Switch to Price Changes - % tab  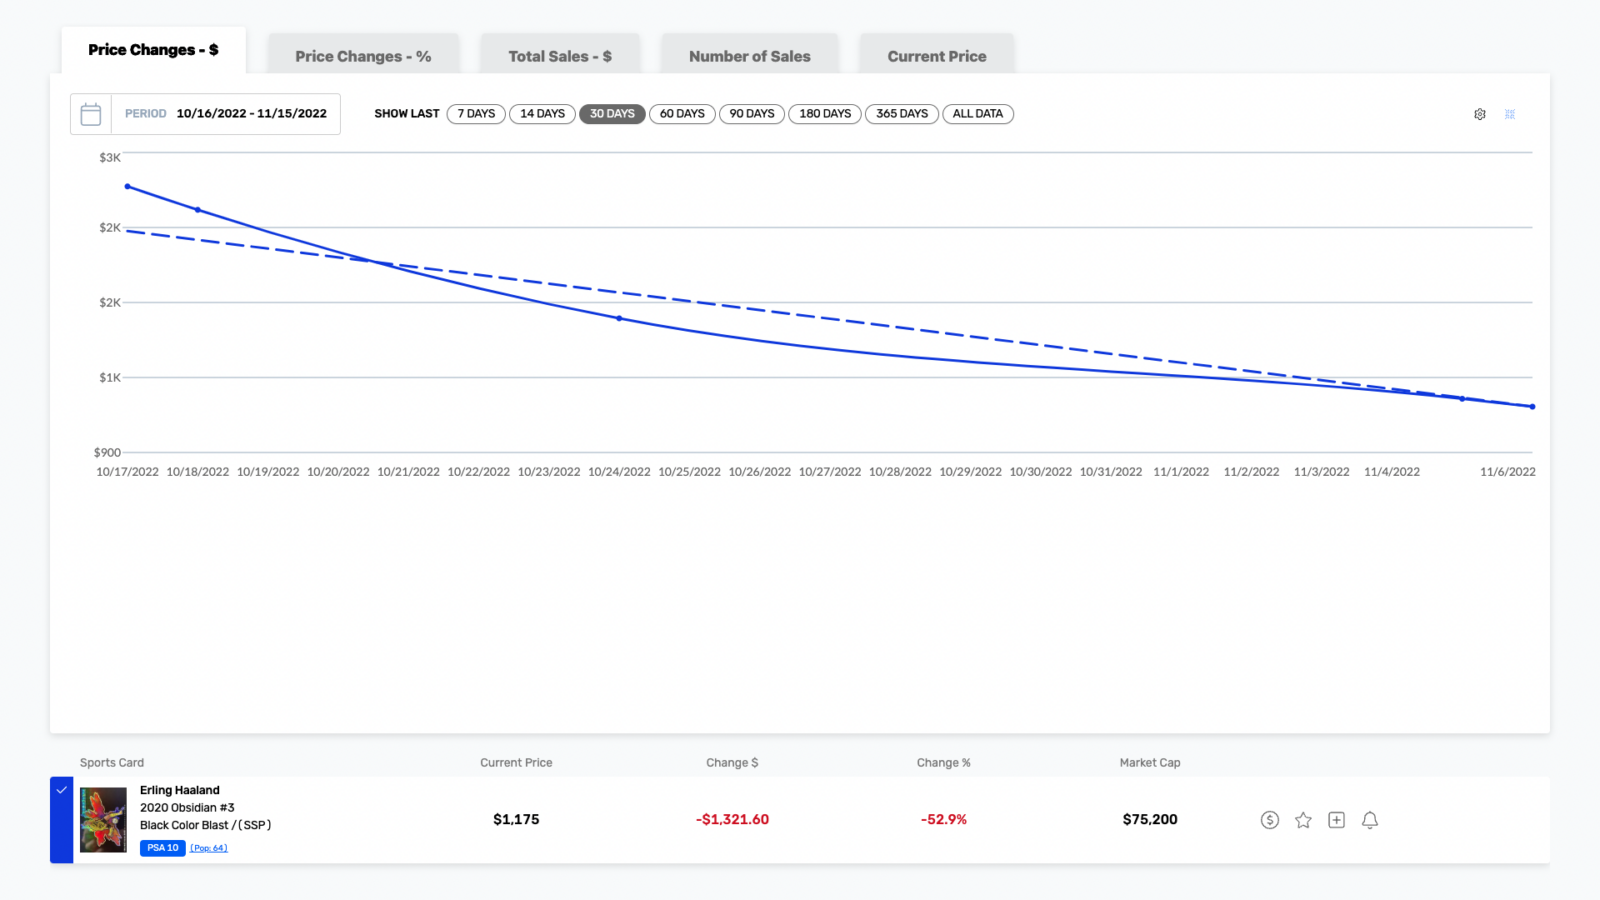pos(363,56)
